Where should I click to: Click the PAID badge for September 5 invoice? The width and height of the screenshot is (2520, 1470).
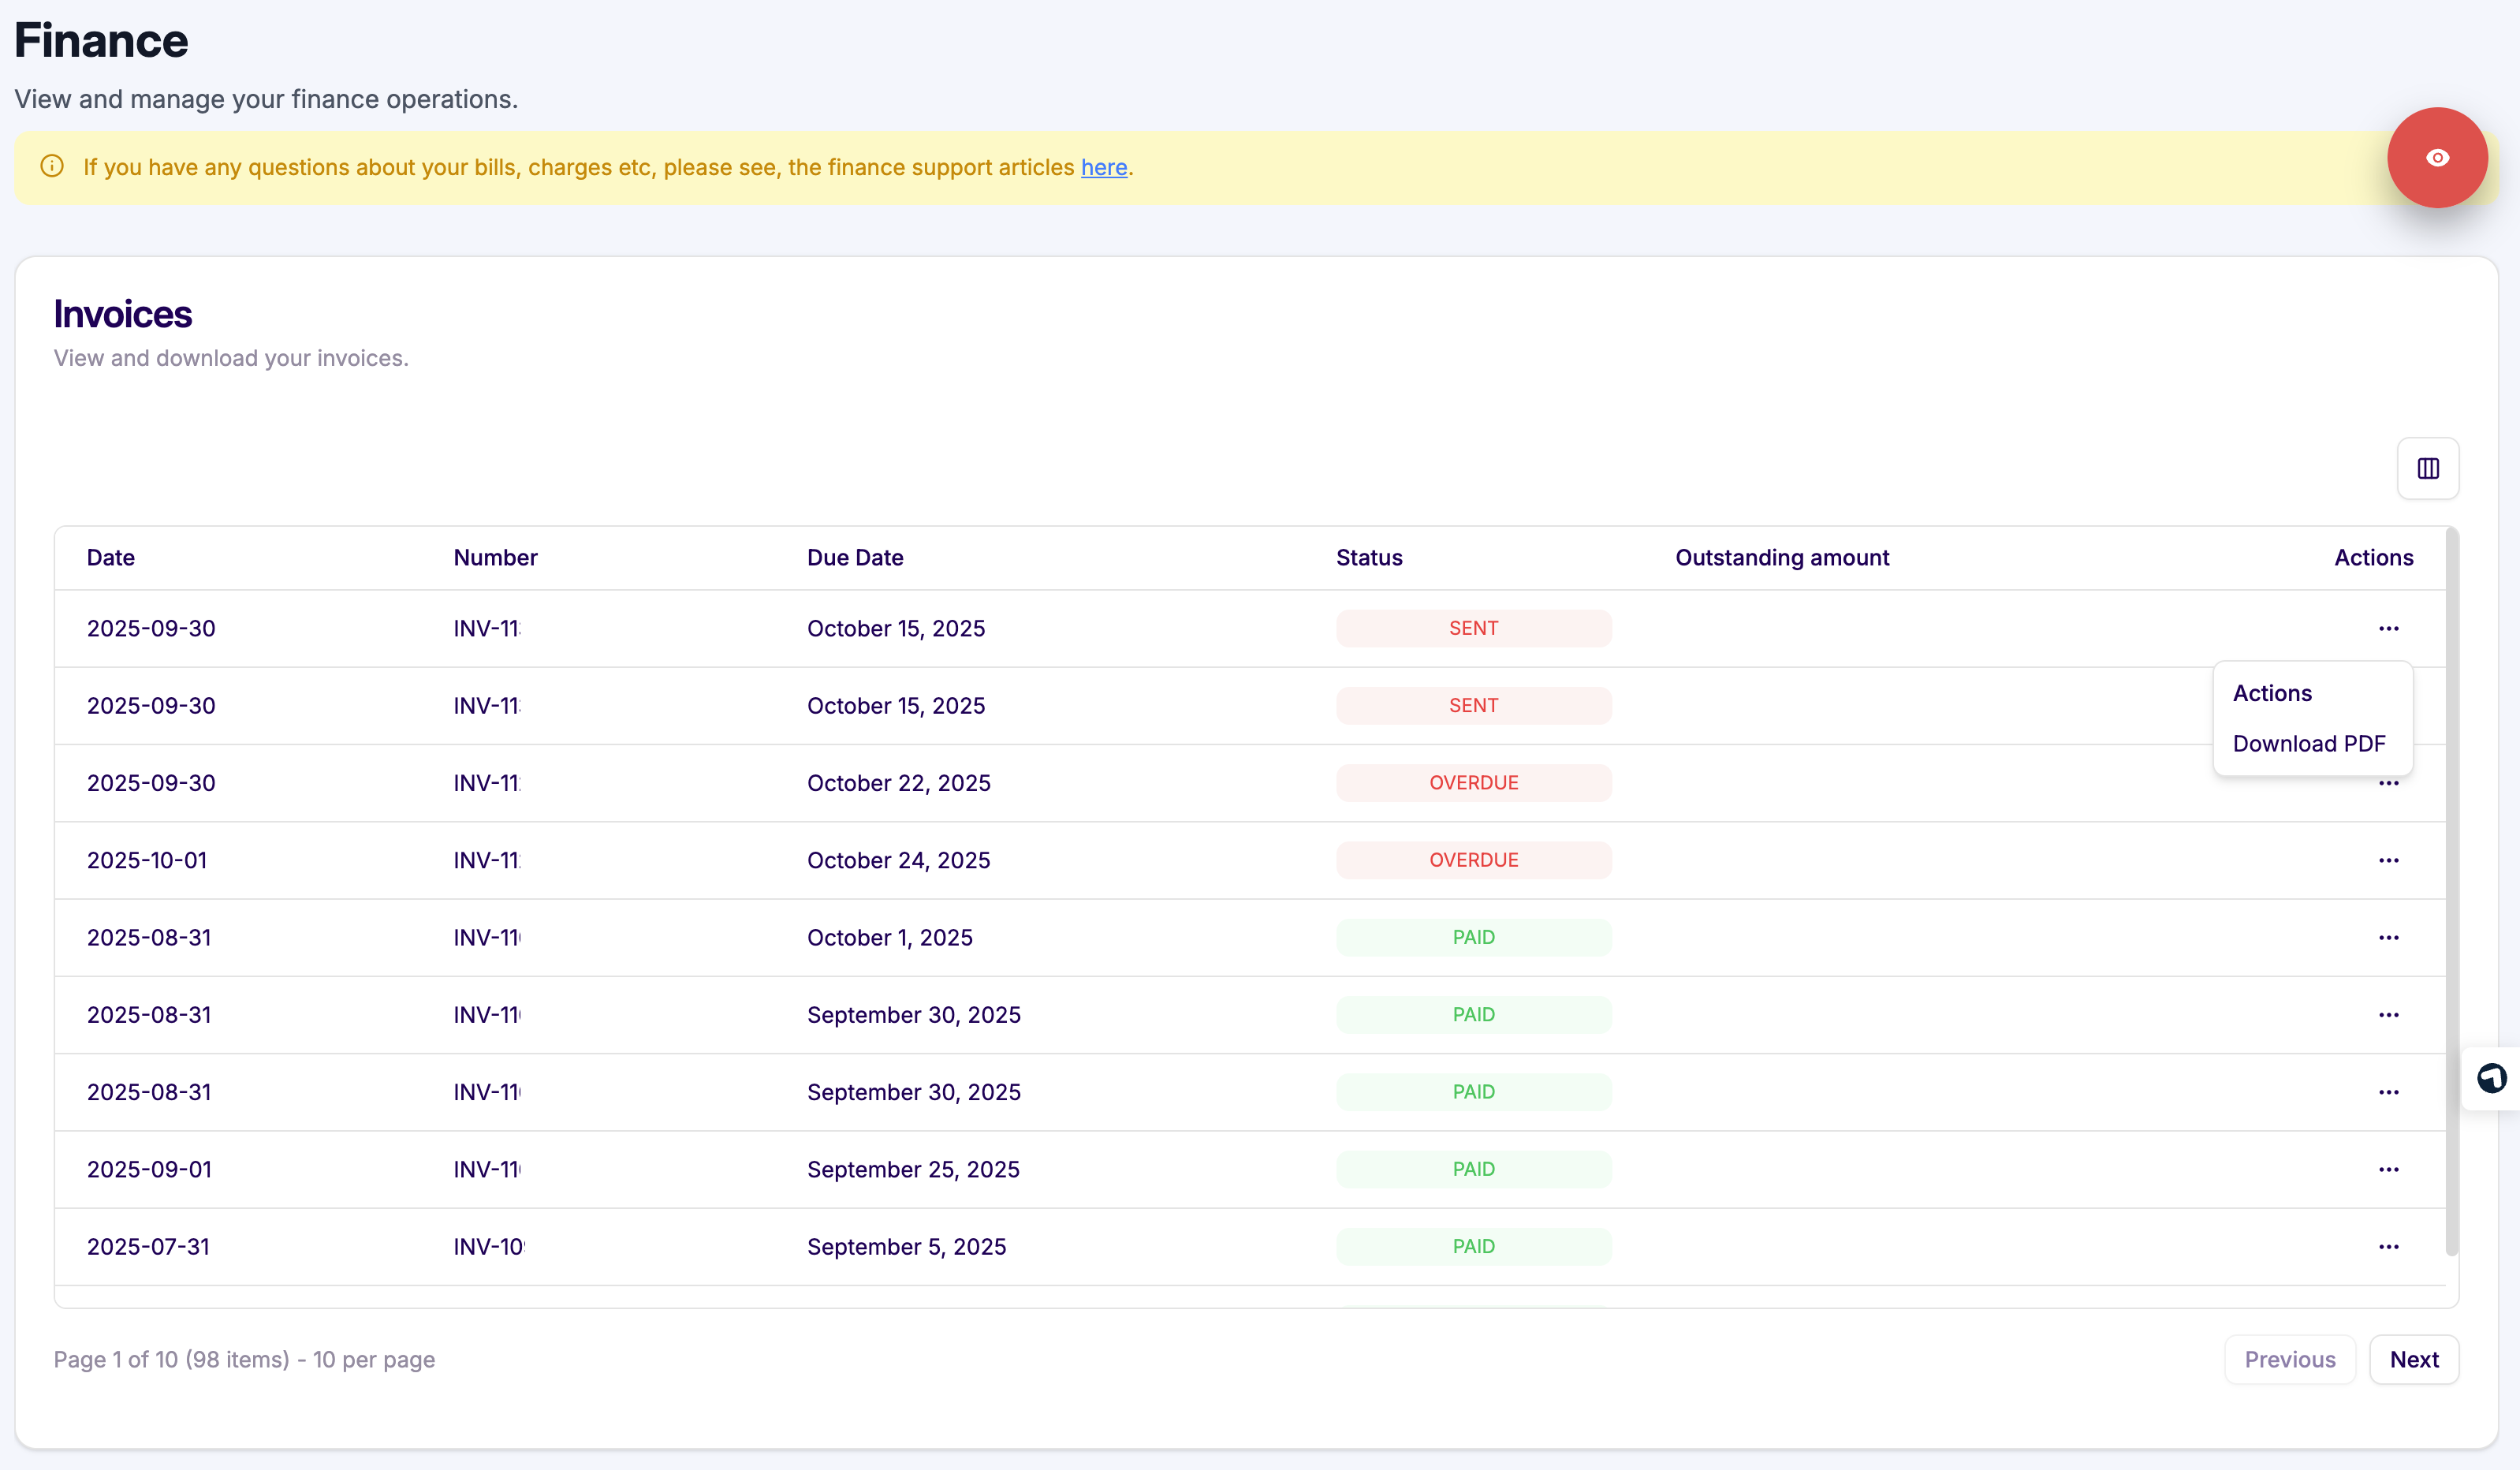point(1472,1246)
